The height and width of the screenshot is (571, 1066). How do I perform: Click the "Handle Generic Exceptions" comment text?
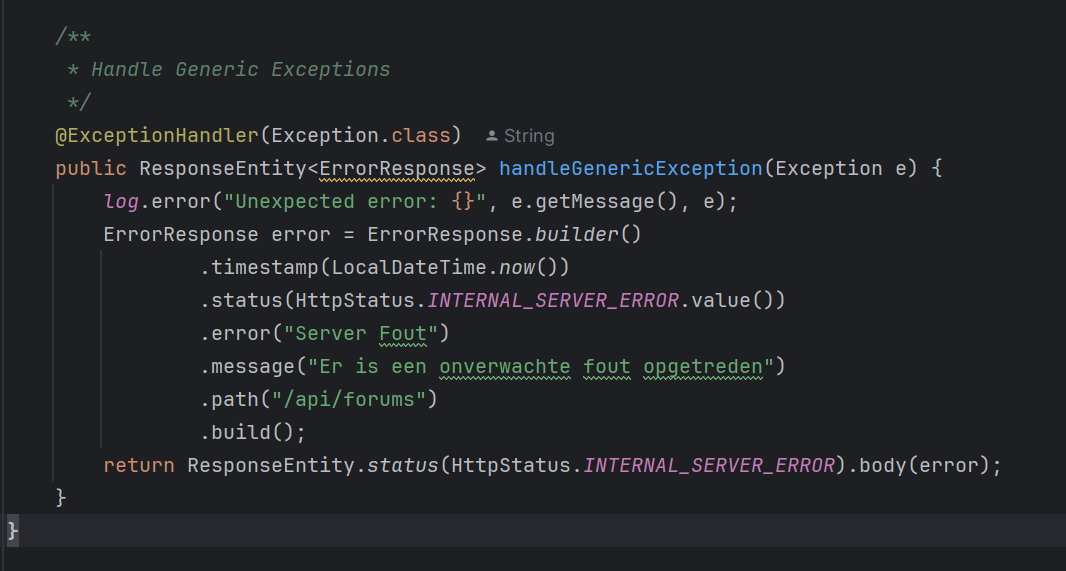tap(241, 70)
